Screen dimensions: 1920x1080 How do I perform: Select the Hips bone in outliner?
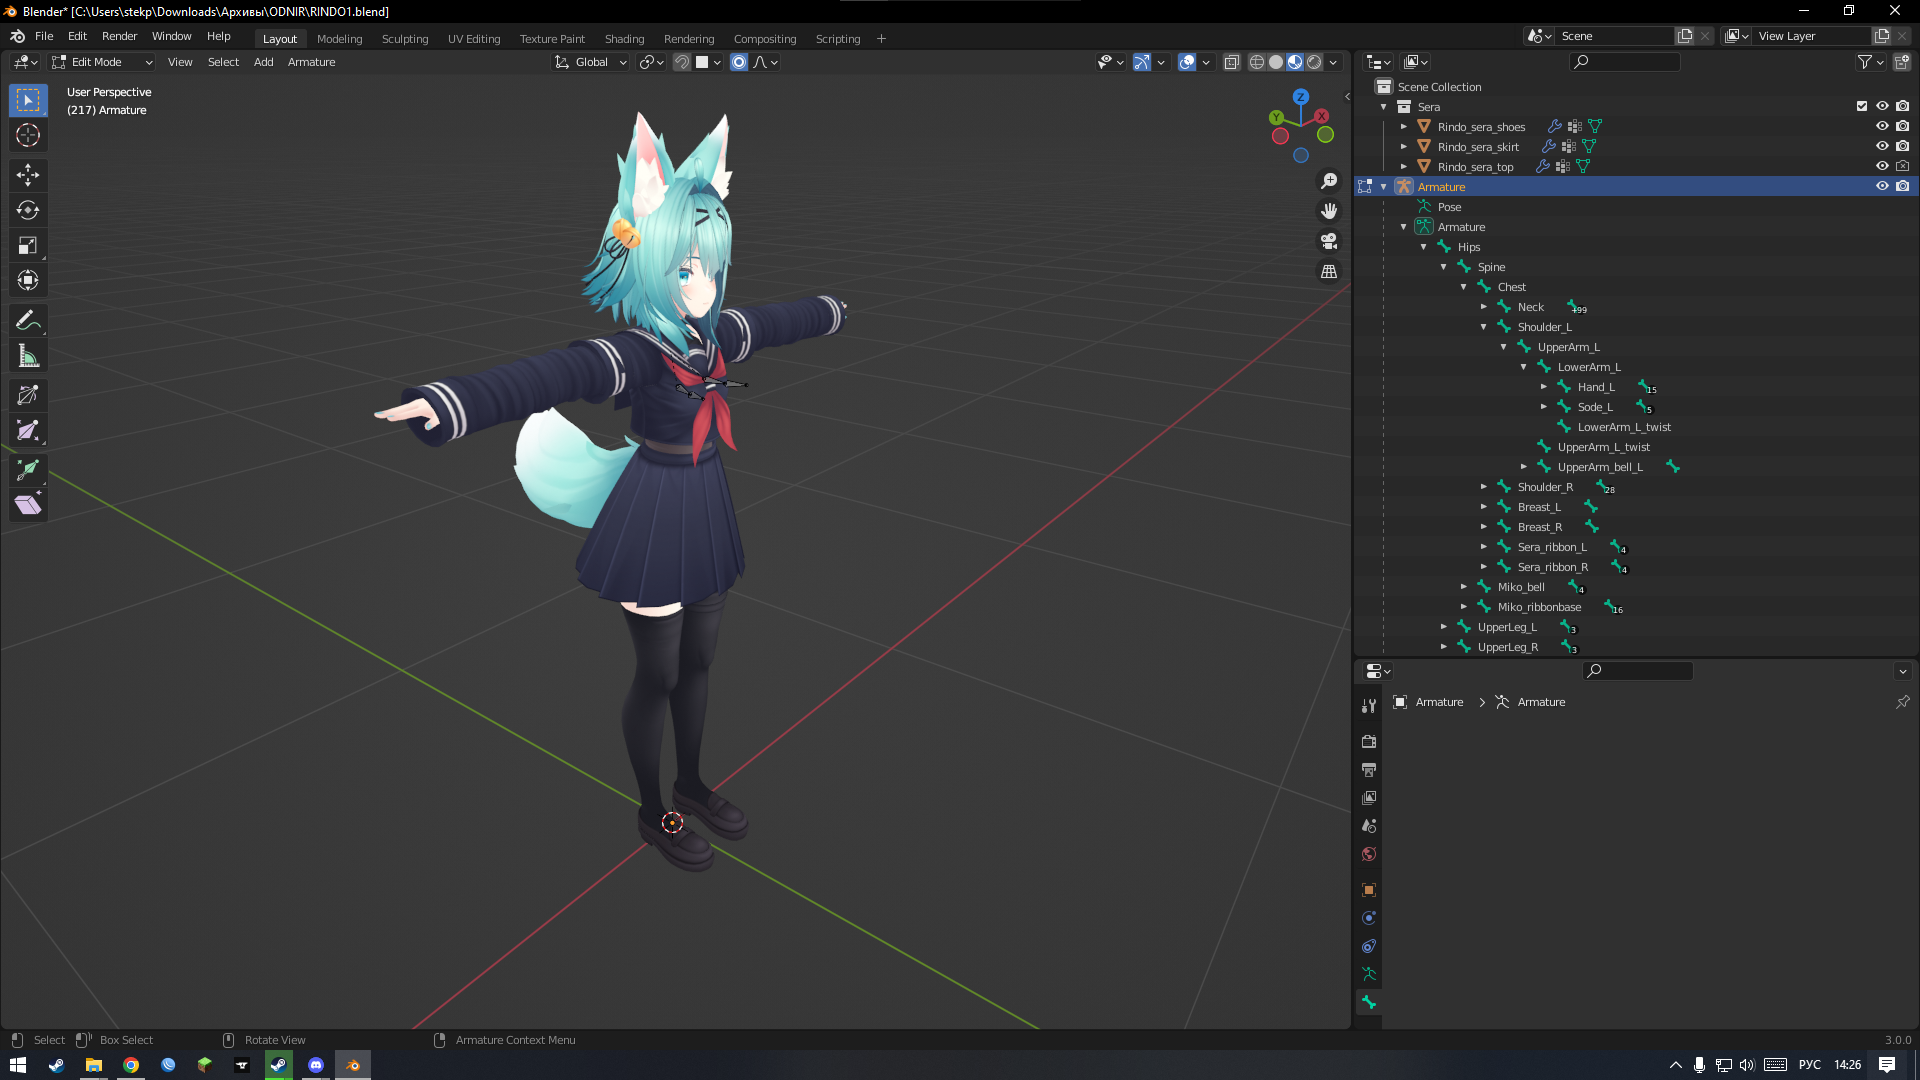click(x=1468, y=247)
